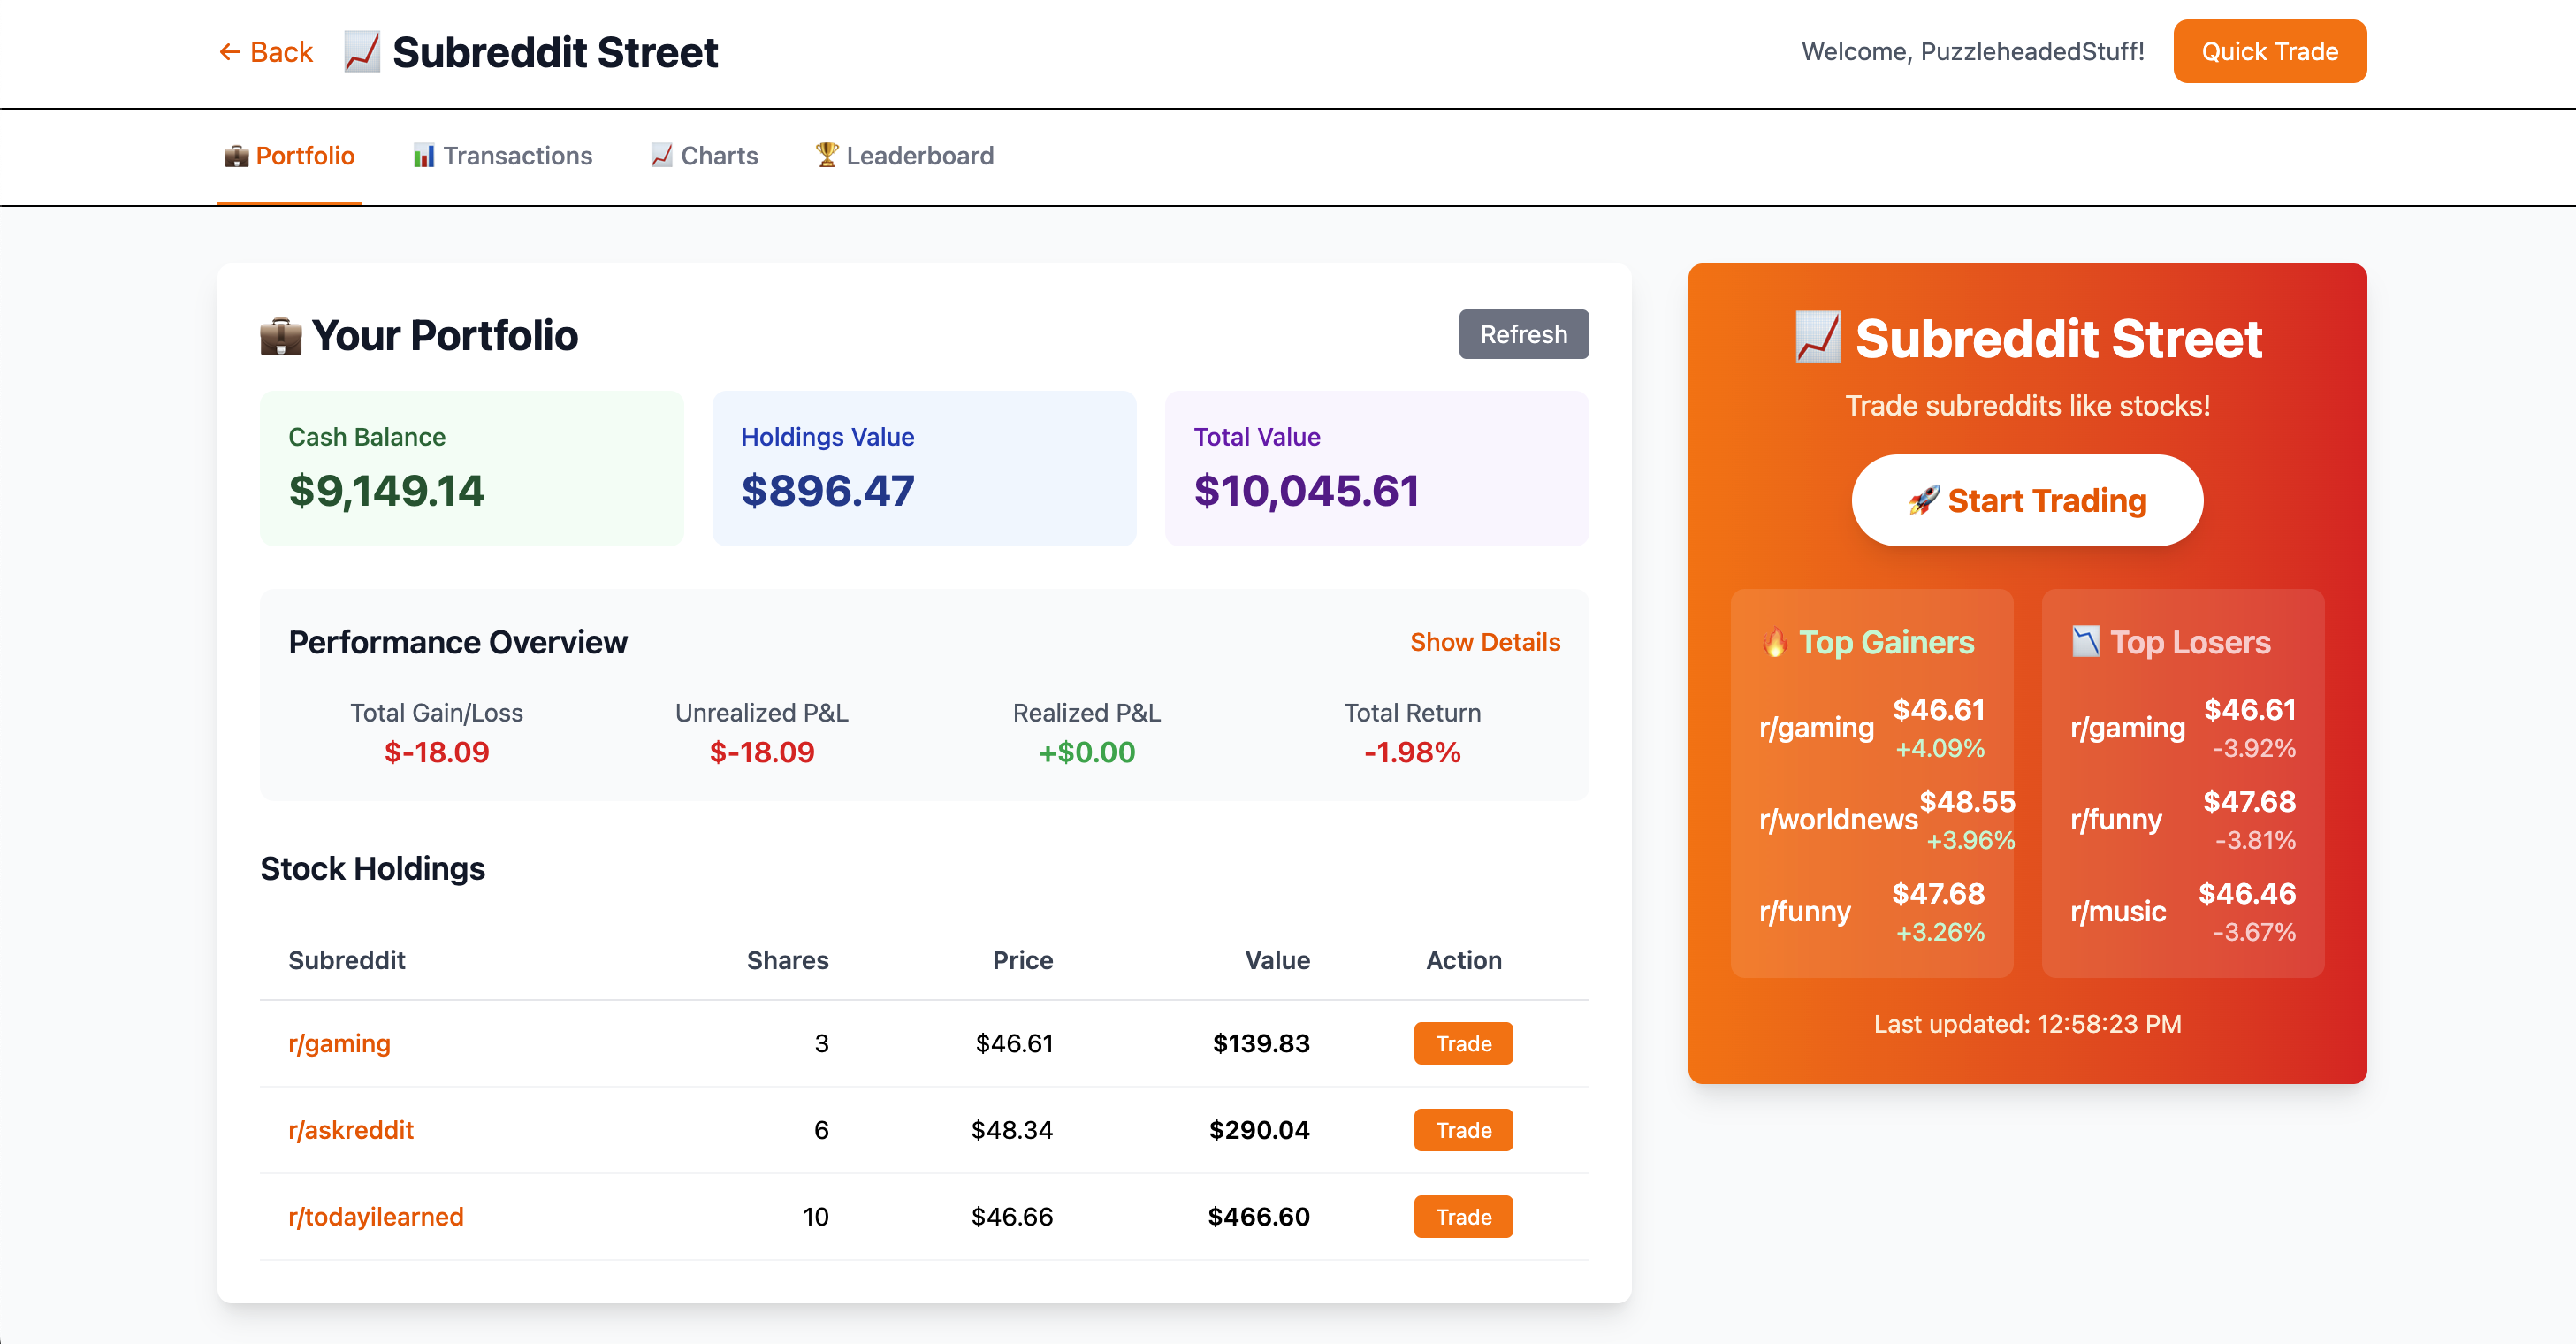Click the briefcase icon beside Your Portfolio

tap(281, 336)
